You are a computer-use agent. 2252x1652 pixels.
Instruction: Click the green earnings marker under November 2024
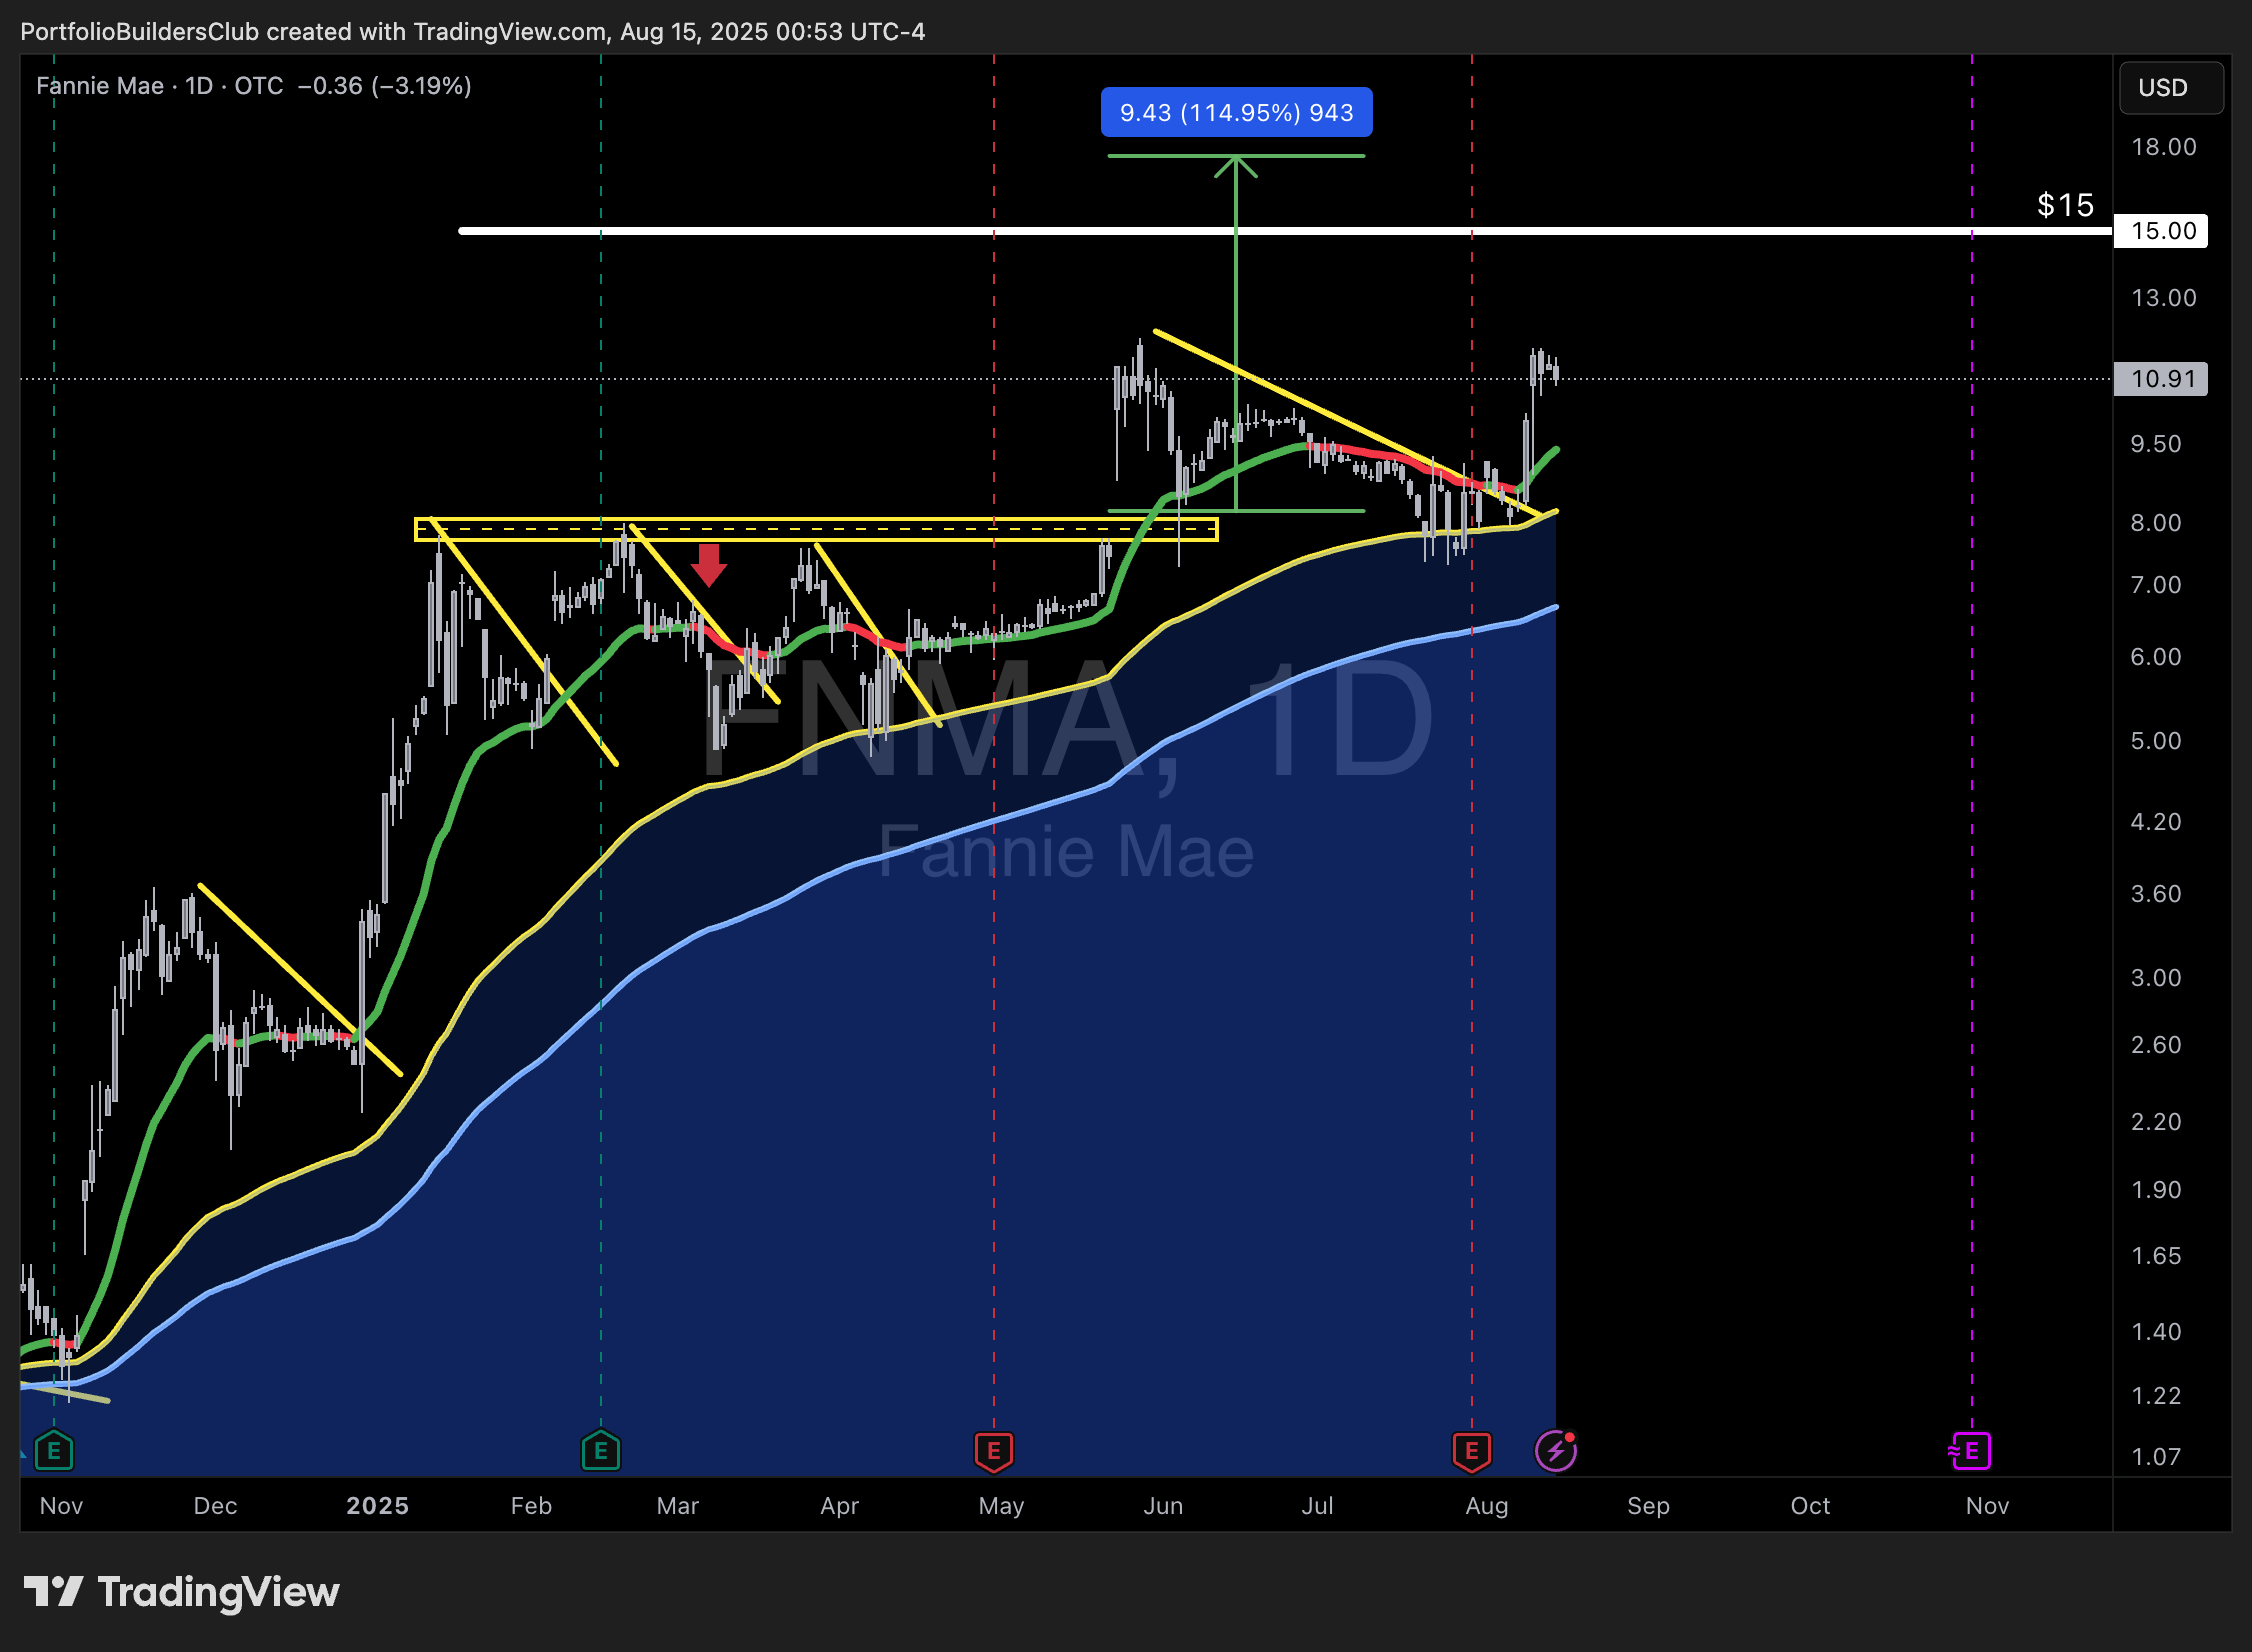click(x=54, y=1451)
